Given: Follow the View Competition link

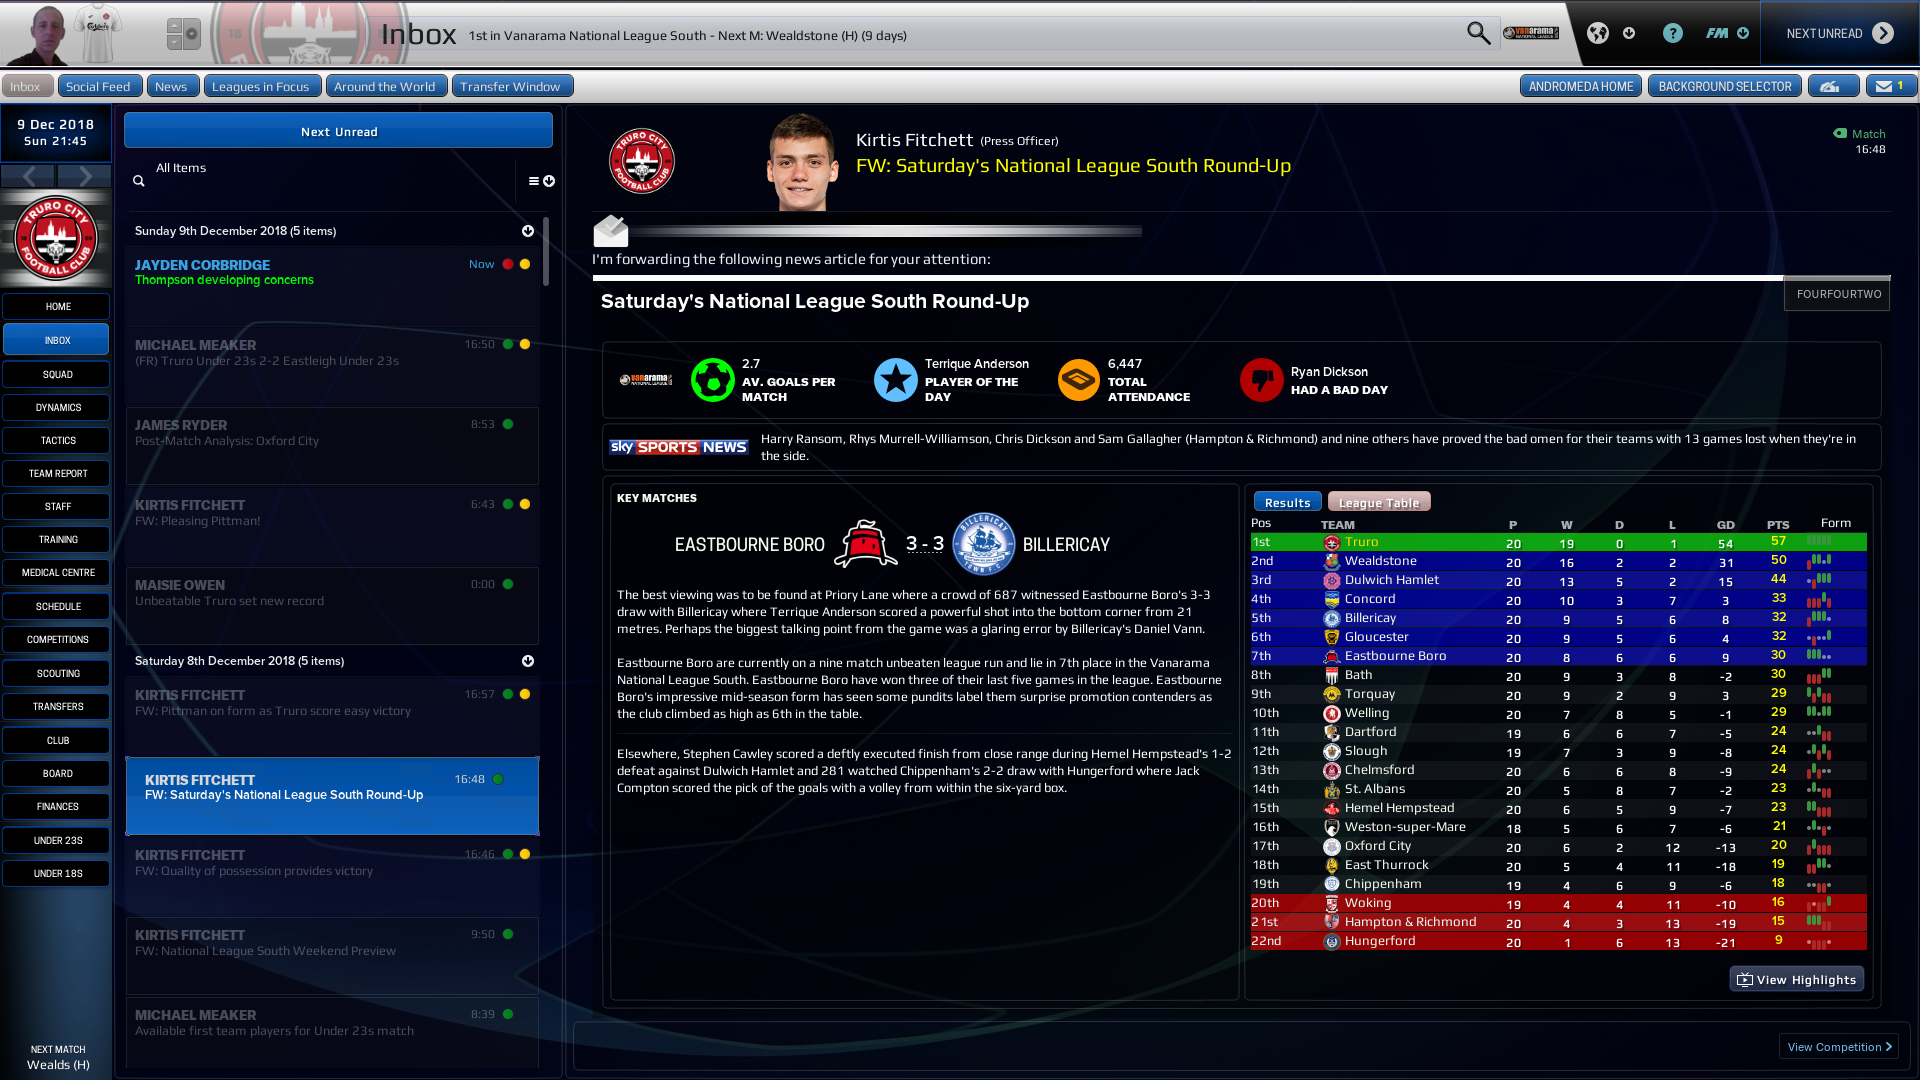Looking at the screenshot, I should [1839, 1046].
